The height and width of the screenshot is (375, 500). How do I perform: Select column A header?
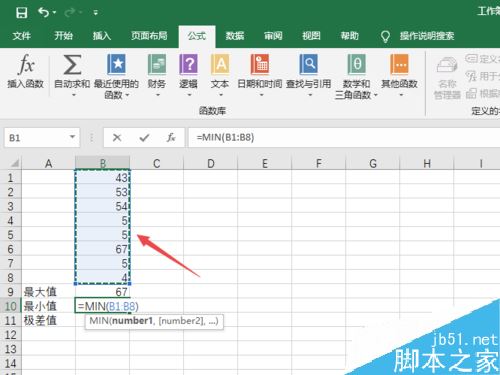48,163
